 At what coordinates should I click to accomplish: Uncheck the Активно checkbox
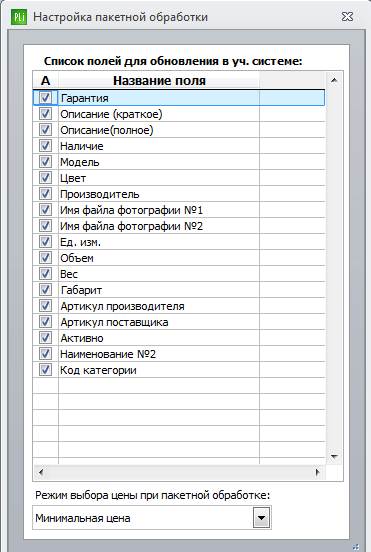[x=45, y=338]
